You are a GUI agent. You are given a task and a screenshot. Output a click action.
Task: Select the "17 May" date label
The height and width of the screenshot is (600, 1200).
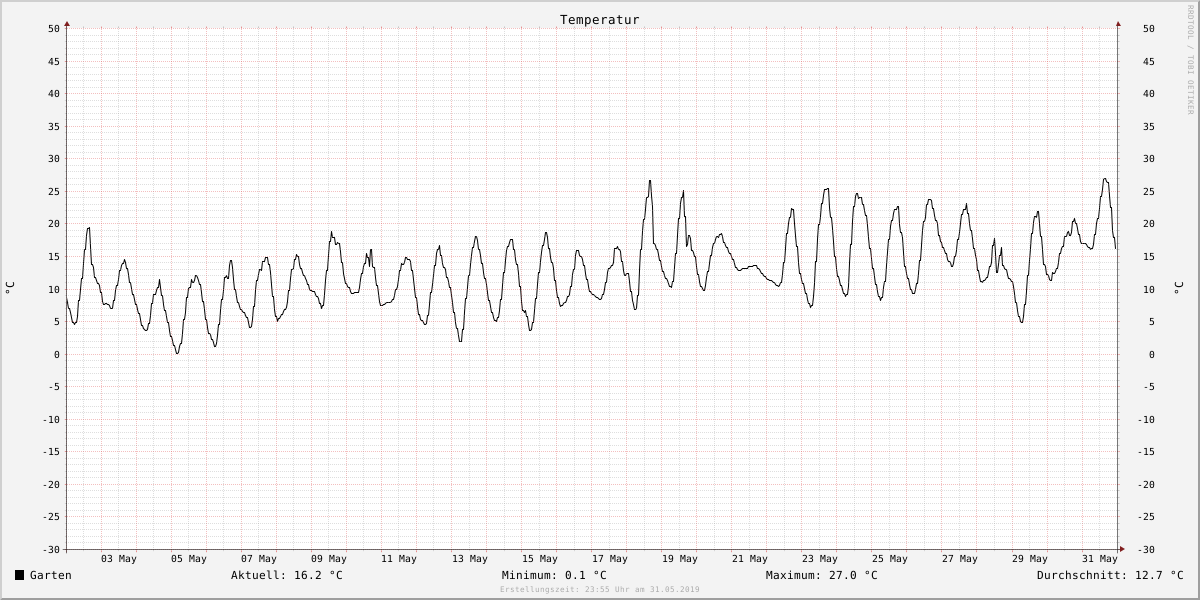[x=610, y=559]
